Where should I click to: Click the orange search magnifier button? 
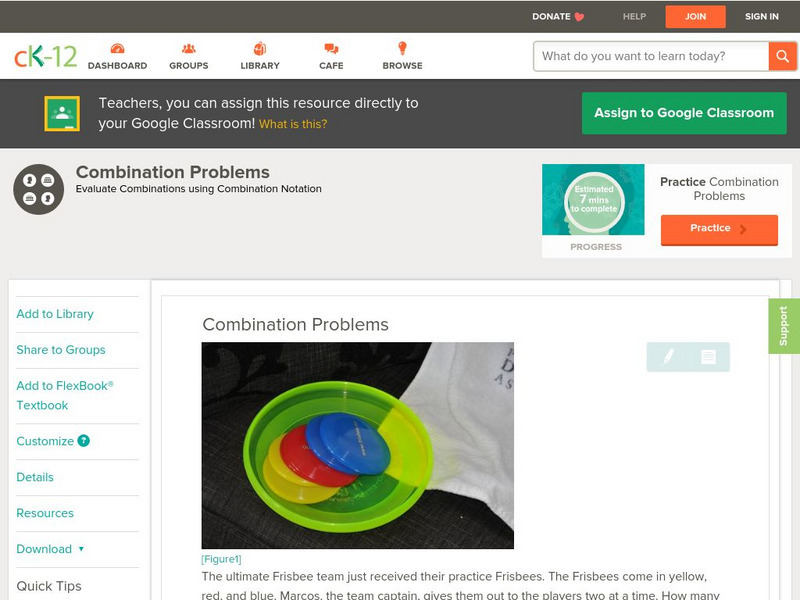pos(782,56)
